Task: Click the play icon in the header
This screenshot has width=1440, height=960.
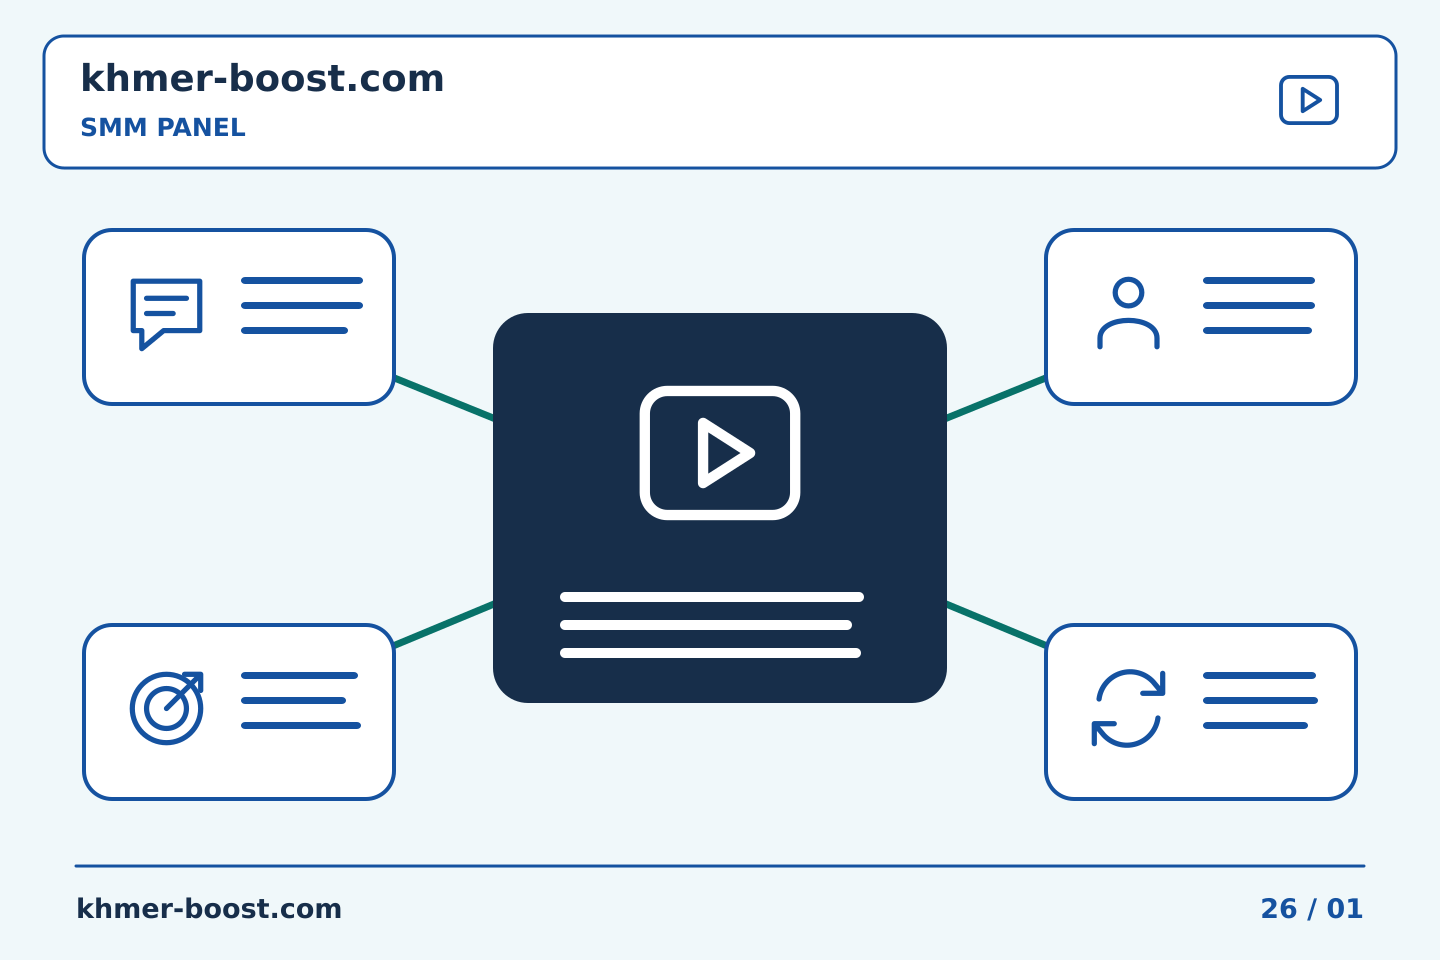Action: click(x=1309, y=100)
